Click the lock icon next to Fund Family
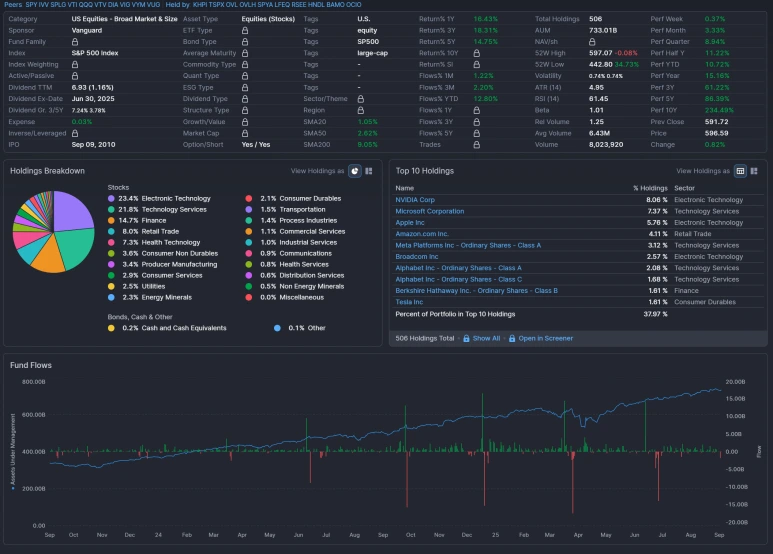Image resolution: width=773 pixels, height=554 pixels. tap(75, 42)
